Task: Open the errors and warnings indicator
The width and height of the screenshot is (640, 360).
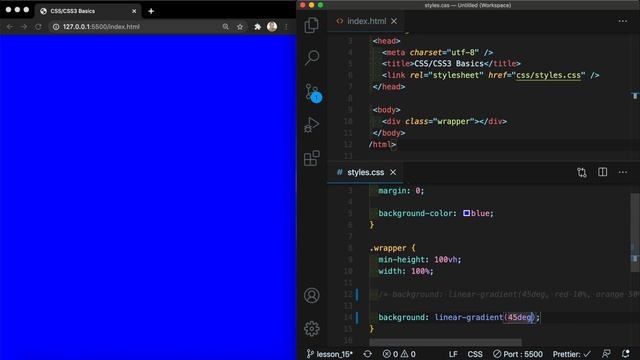Action: tap(399, 354)
